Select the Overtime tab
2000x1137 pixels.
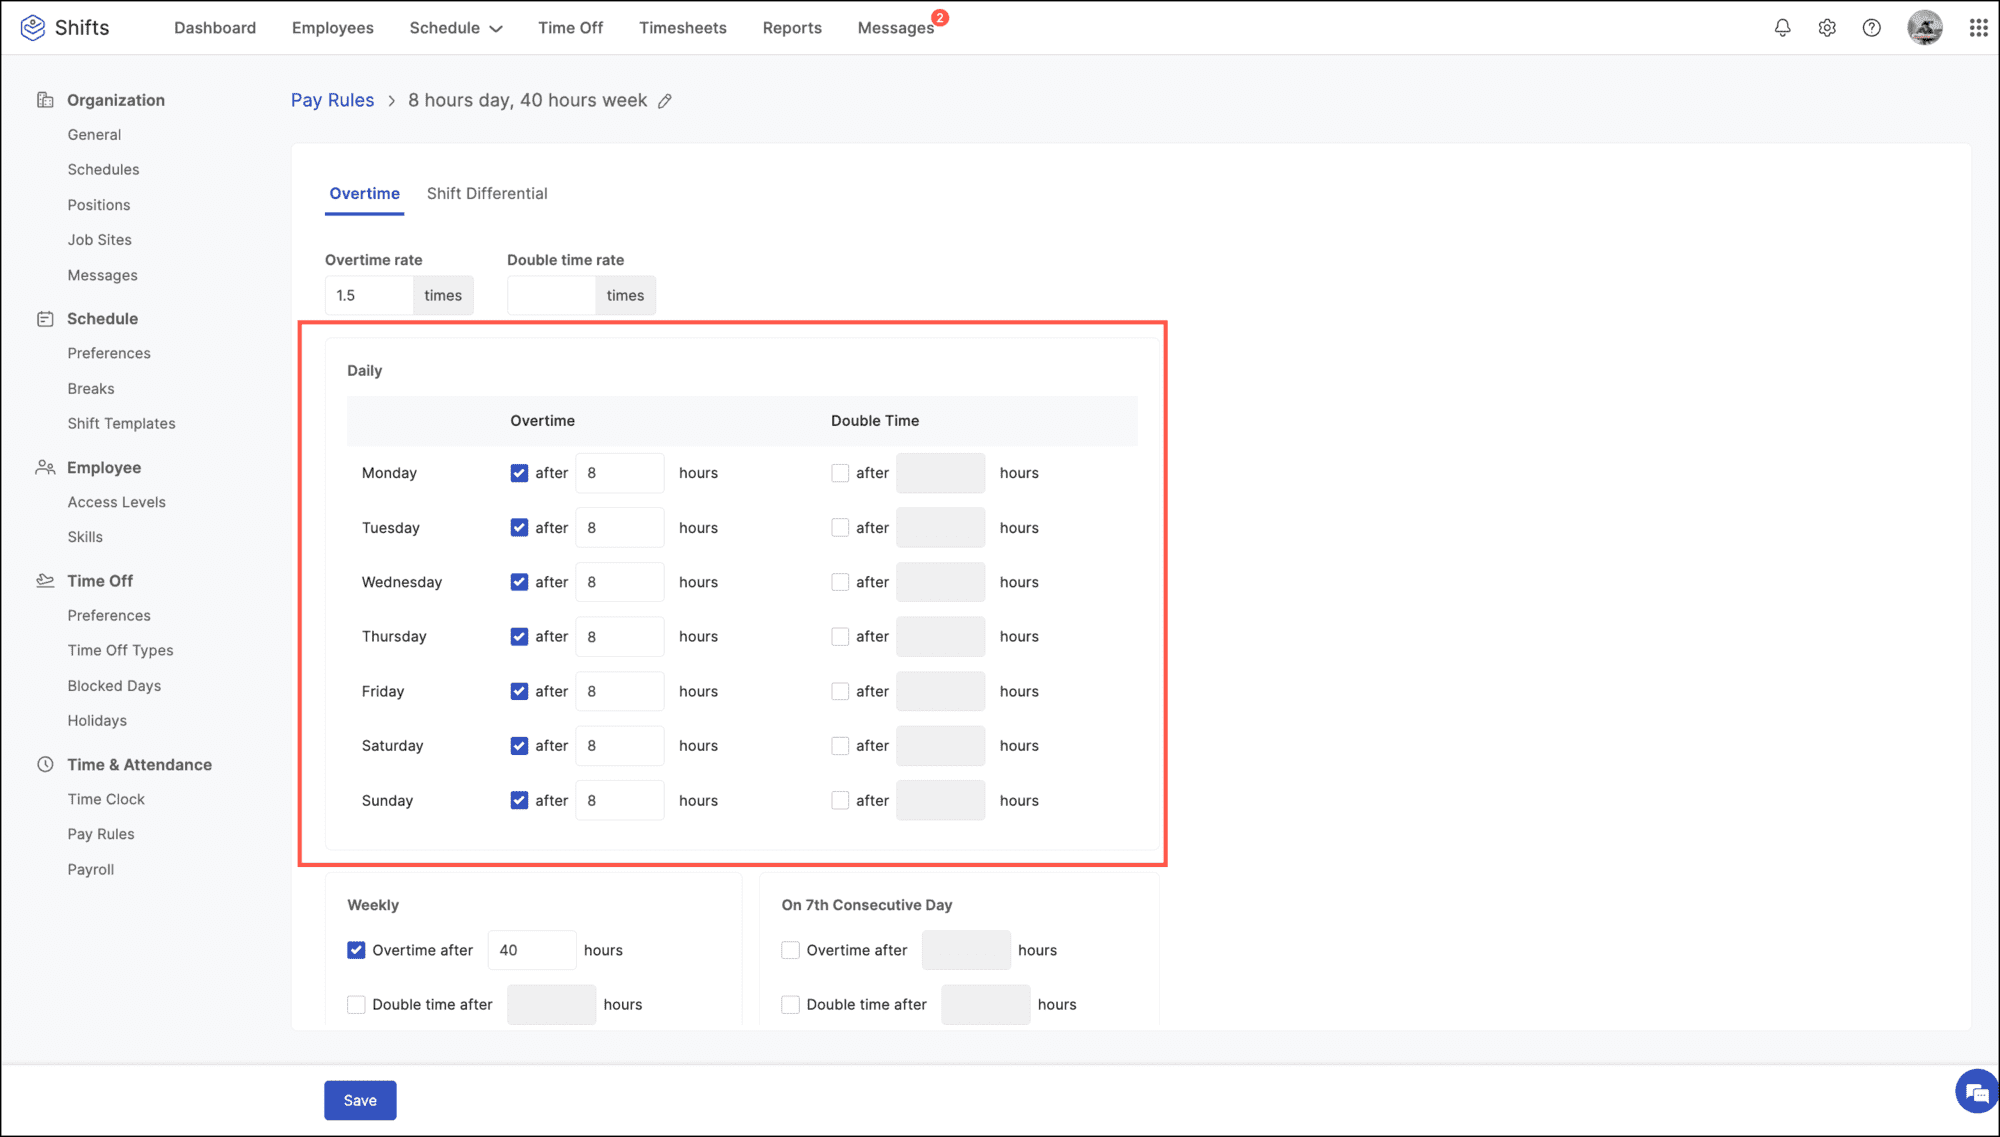[x=364, y=192]
